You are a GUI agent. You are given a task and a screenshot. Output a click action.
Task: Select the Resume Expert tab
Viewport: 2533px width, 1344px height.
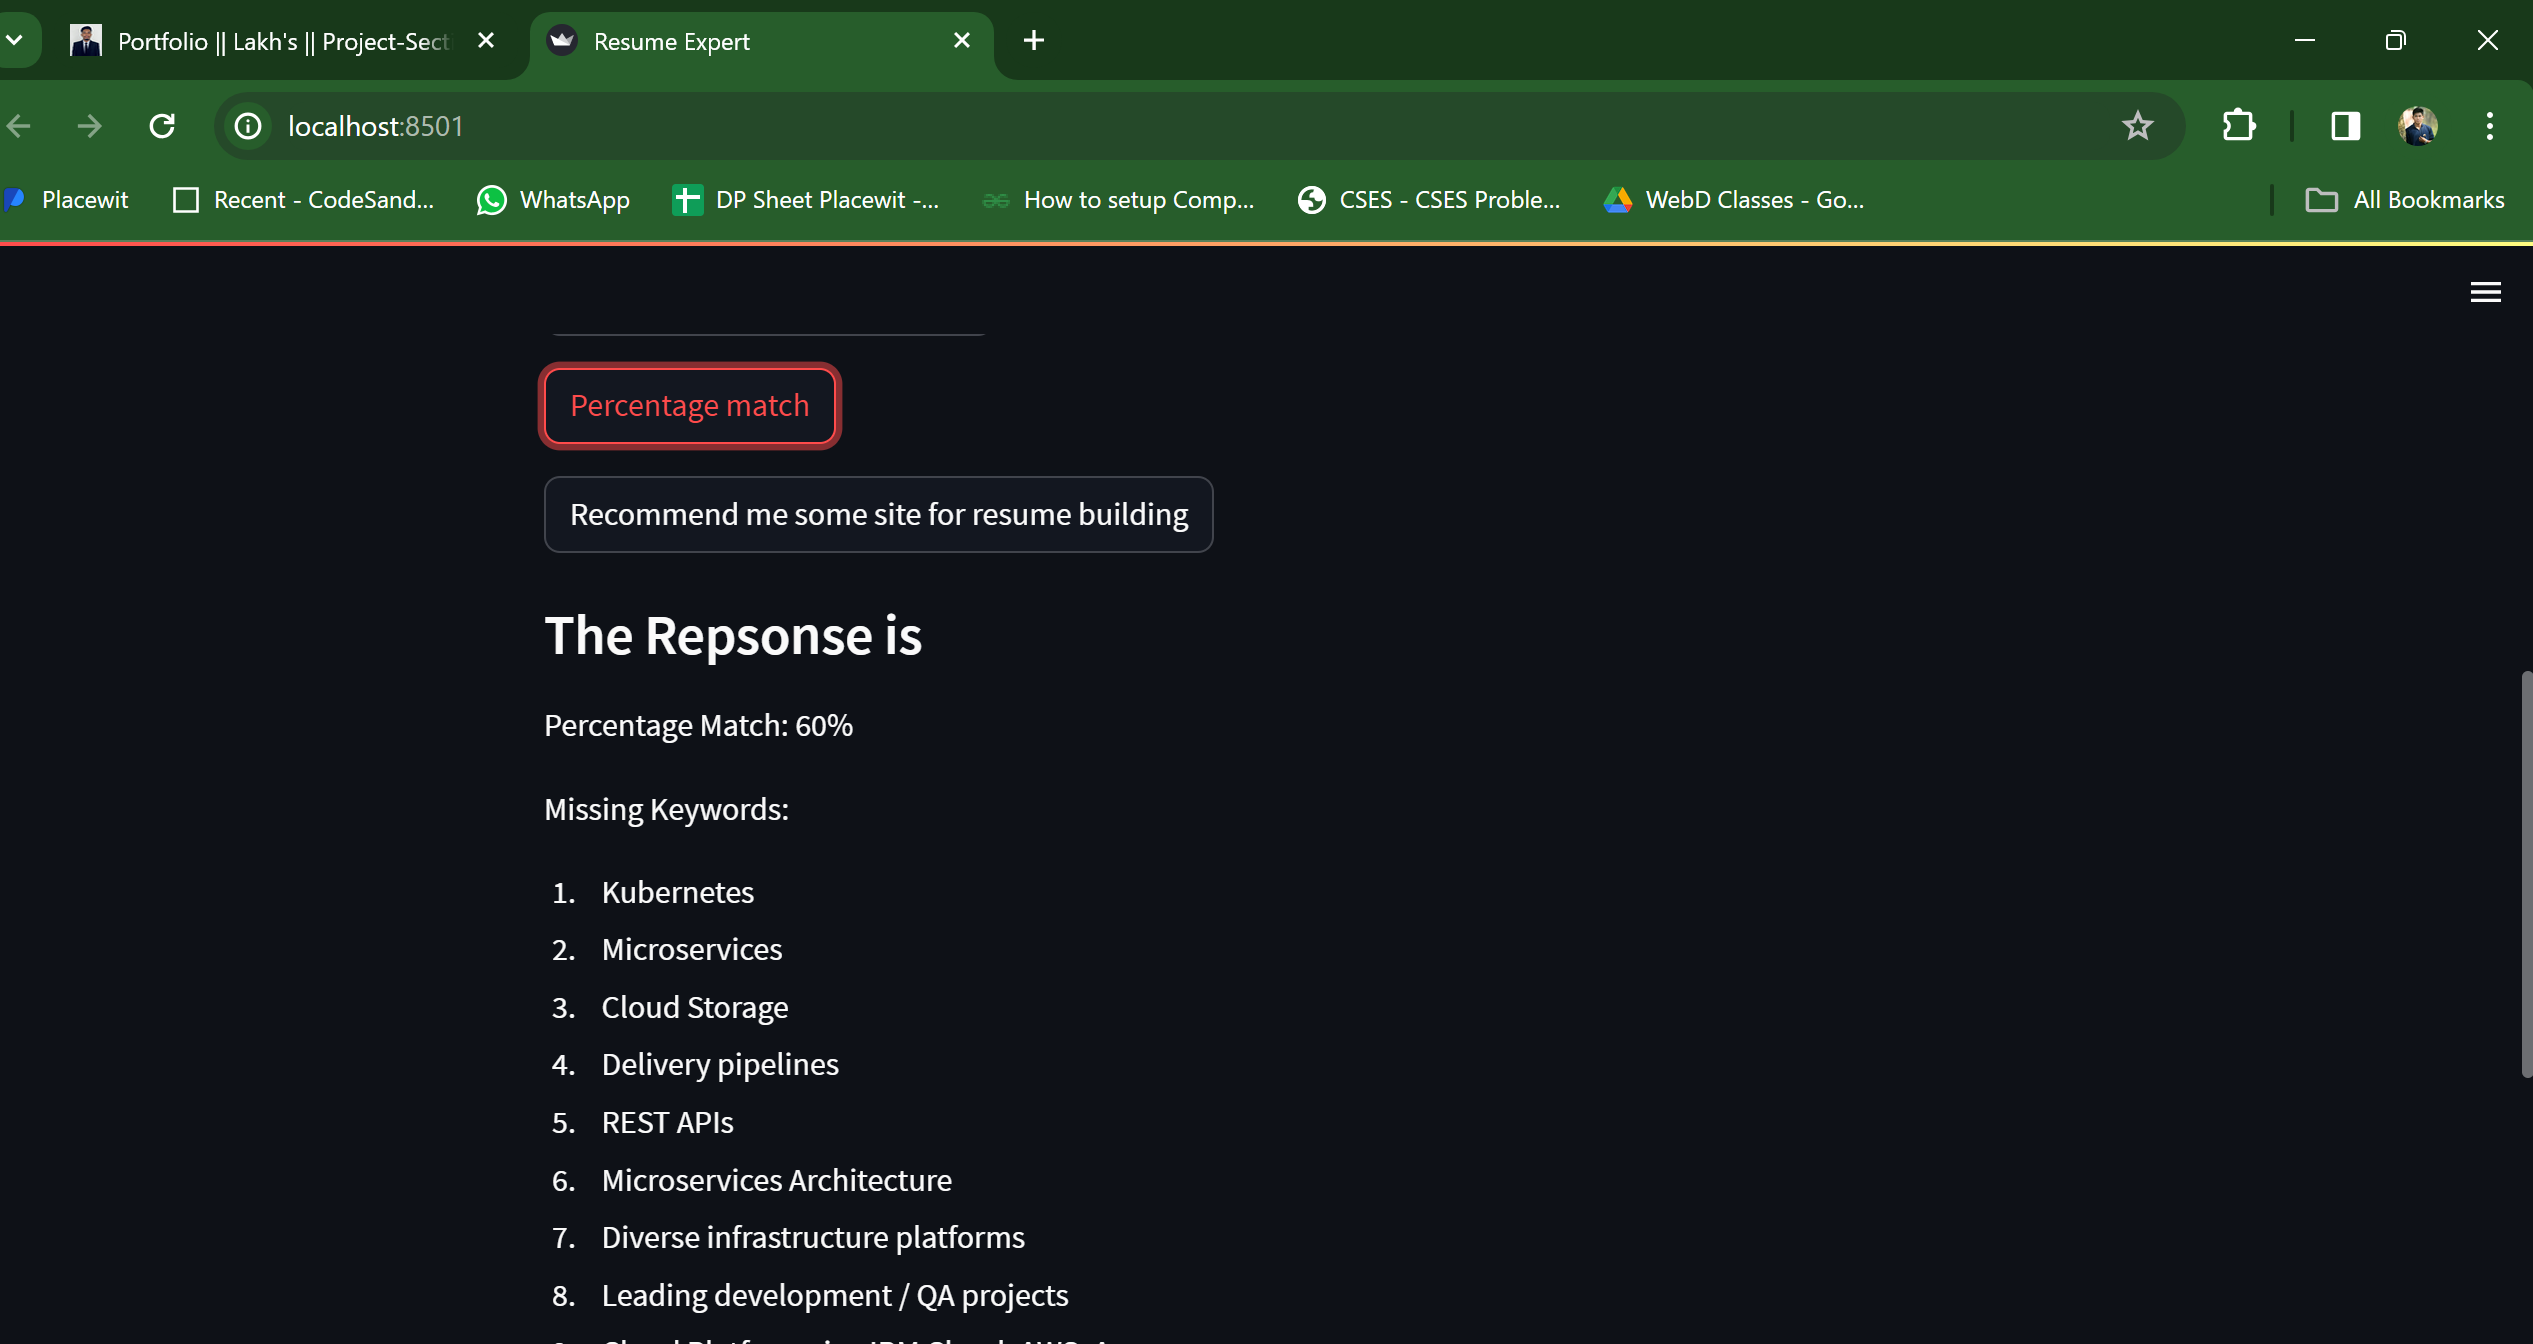click(745, 41)
